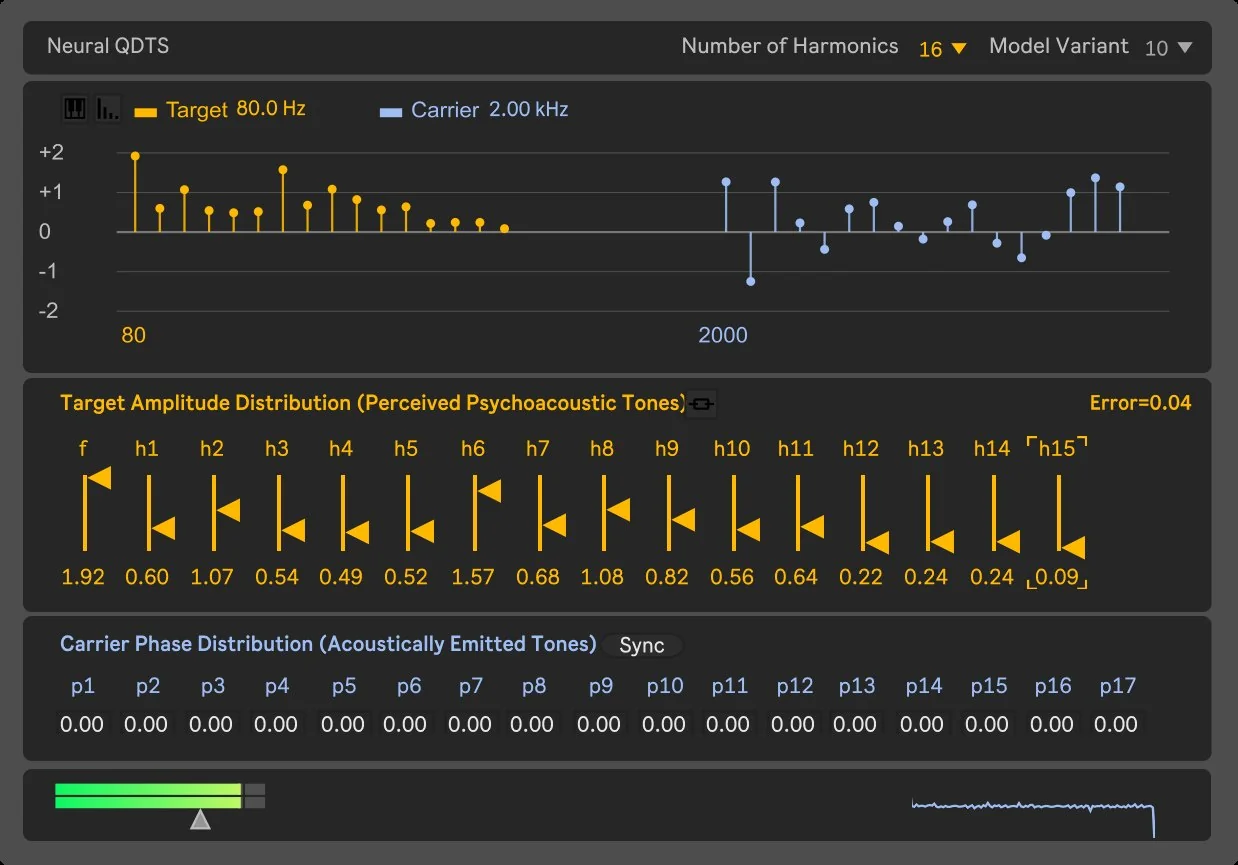Adjust the h10 amplitude slider
The height and width of the screenshot is (865, 1238).
click(746, 512)
